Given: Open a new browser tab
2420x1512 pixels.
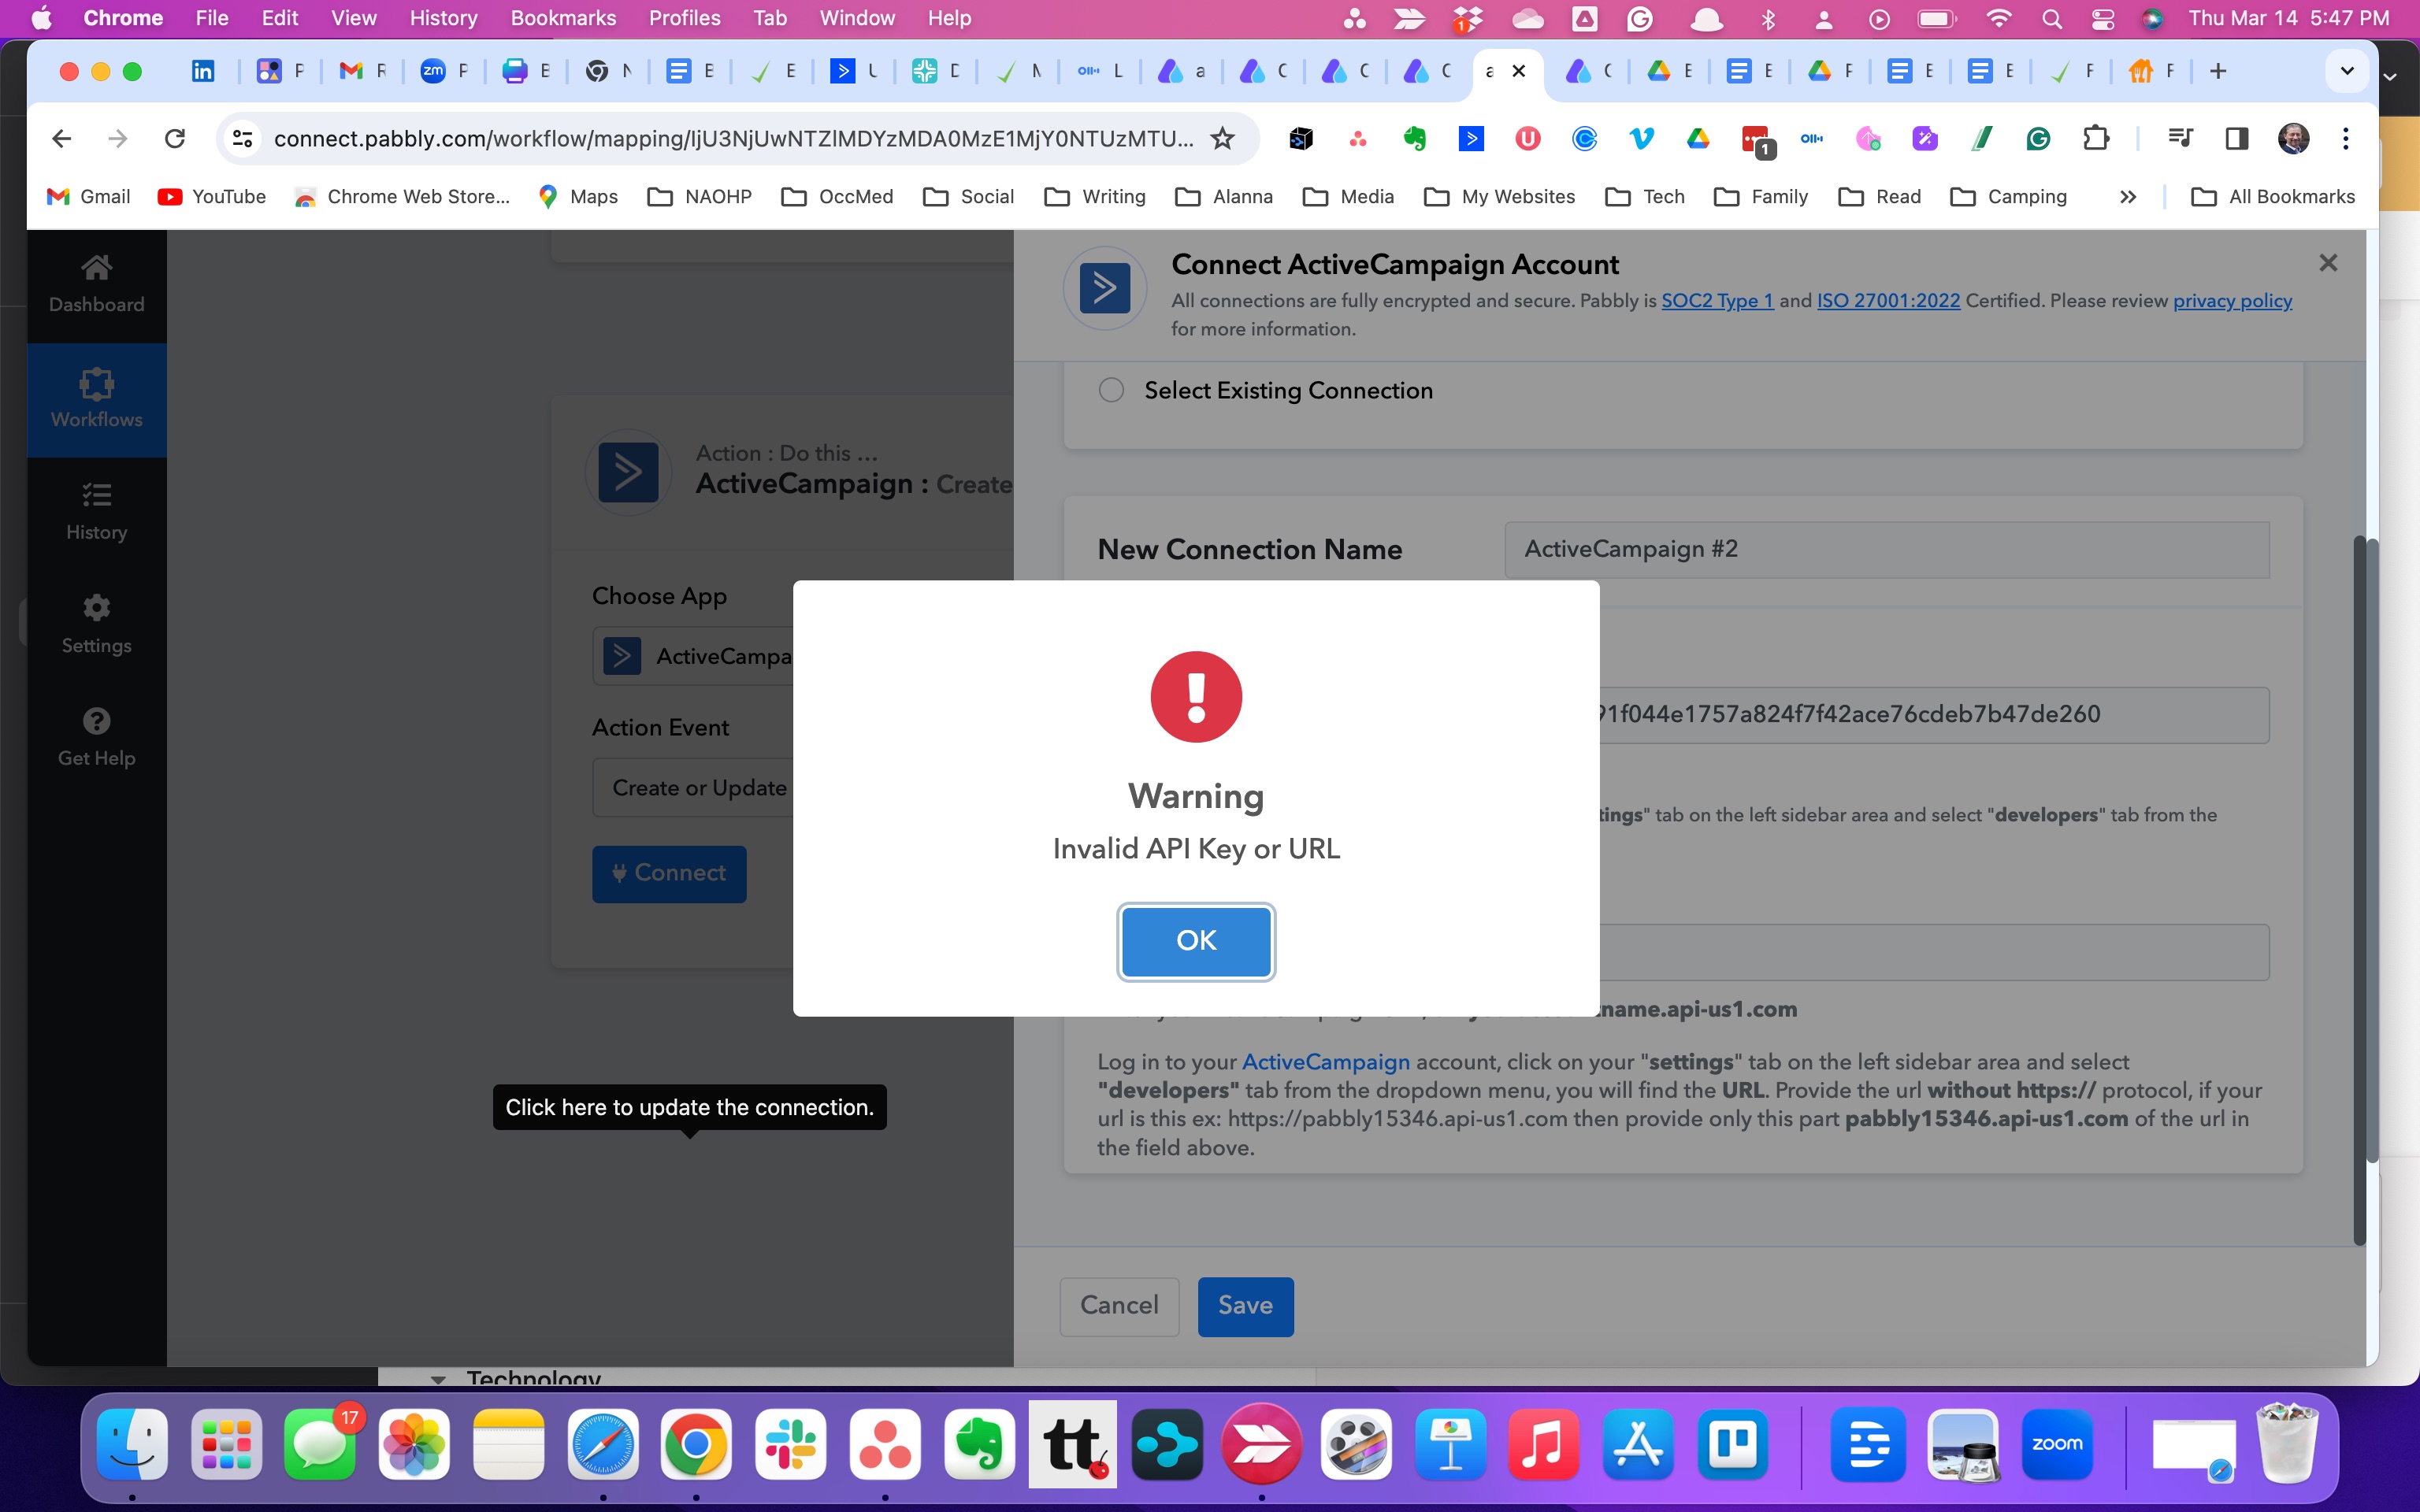Looking at the screenshot, I should pyautogui.click(x=2218, y=71).
